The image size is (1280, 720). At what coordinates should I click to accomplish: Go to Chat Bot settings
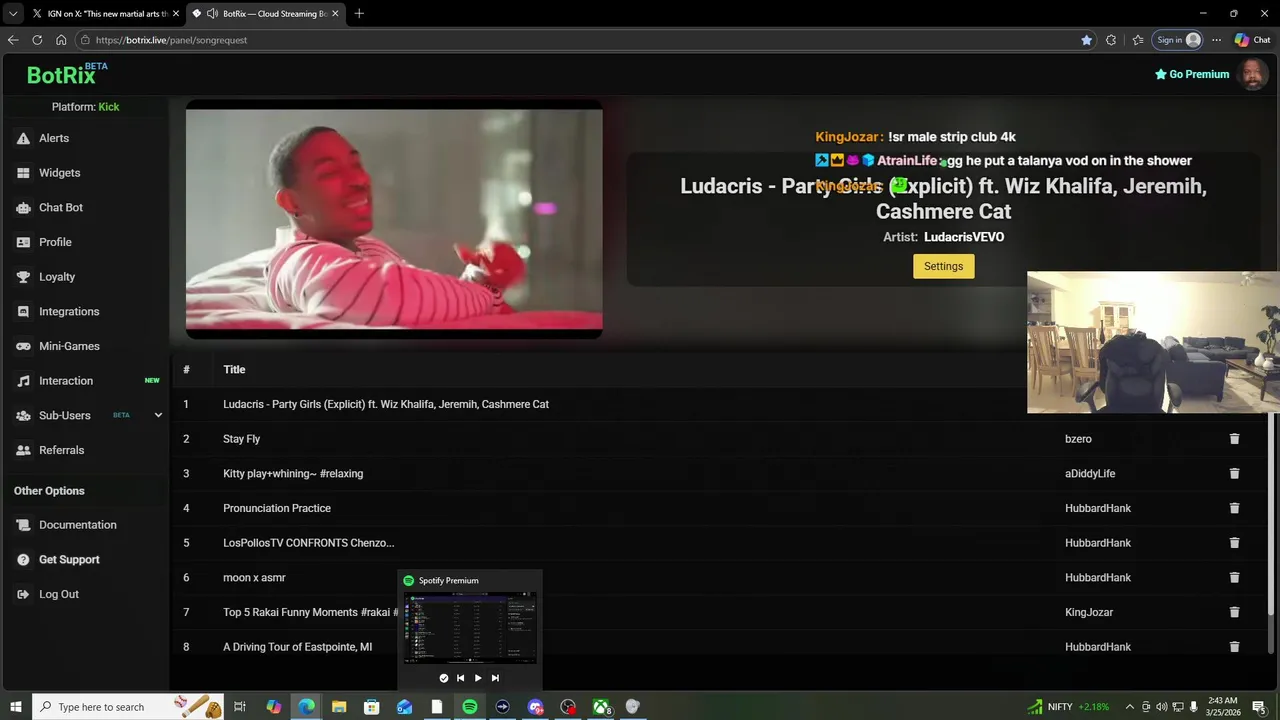61,207
